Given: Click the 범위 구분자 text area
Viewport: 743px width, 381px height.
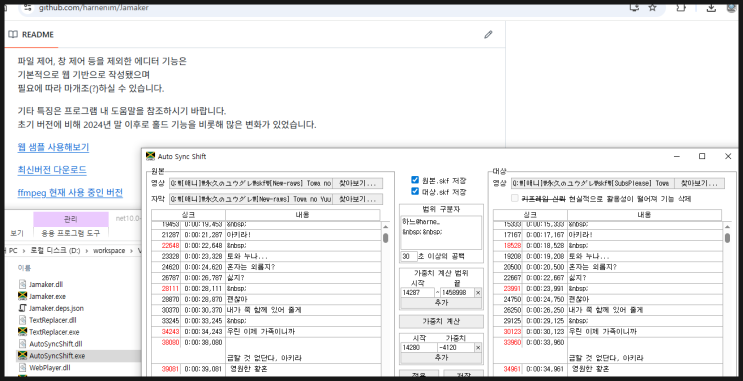Looking at the screenshot, I should pos(441,233).
